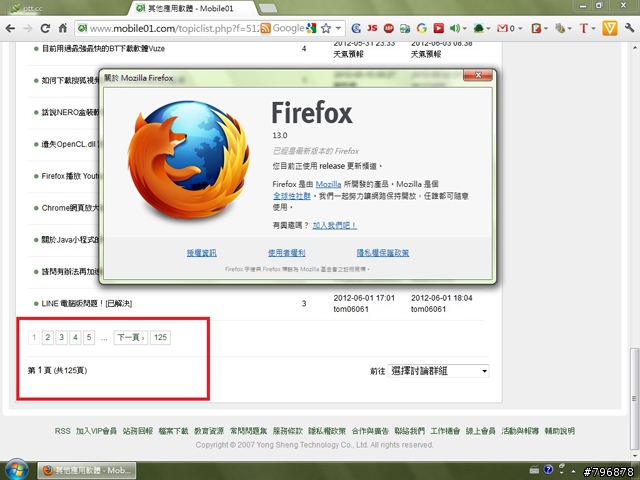
Task: Switch to the ptt.cc tab
Action: [x=27, y=8]
